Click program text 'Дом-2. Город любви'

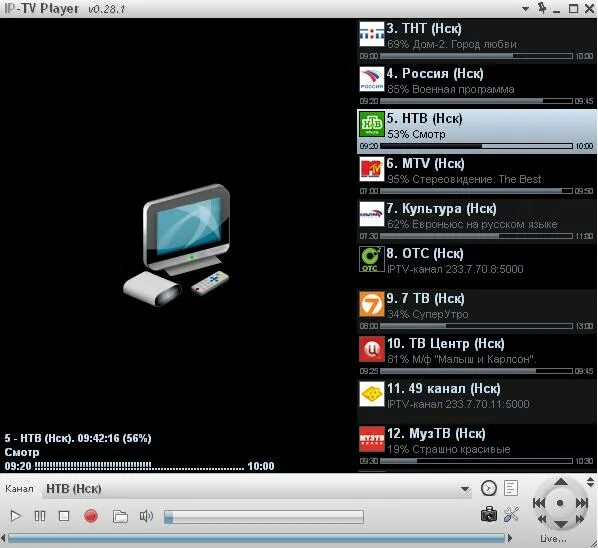[x=464, y=44]
